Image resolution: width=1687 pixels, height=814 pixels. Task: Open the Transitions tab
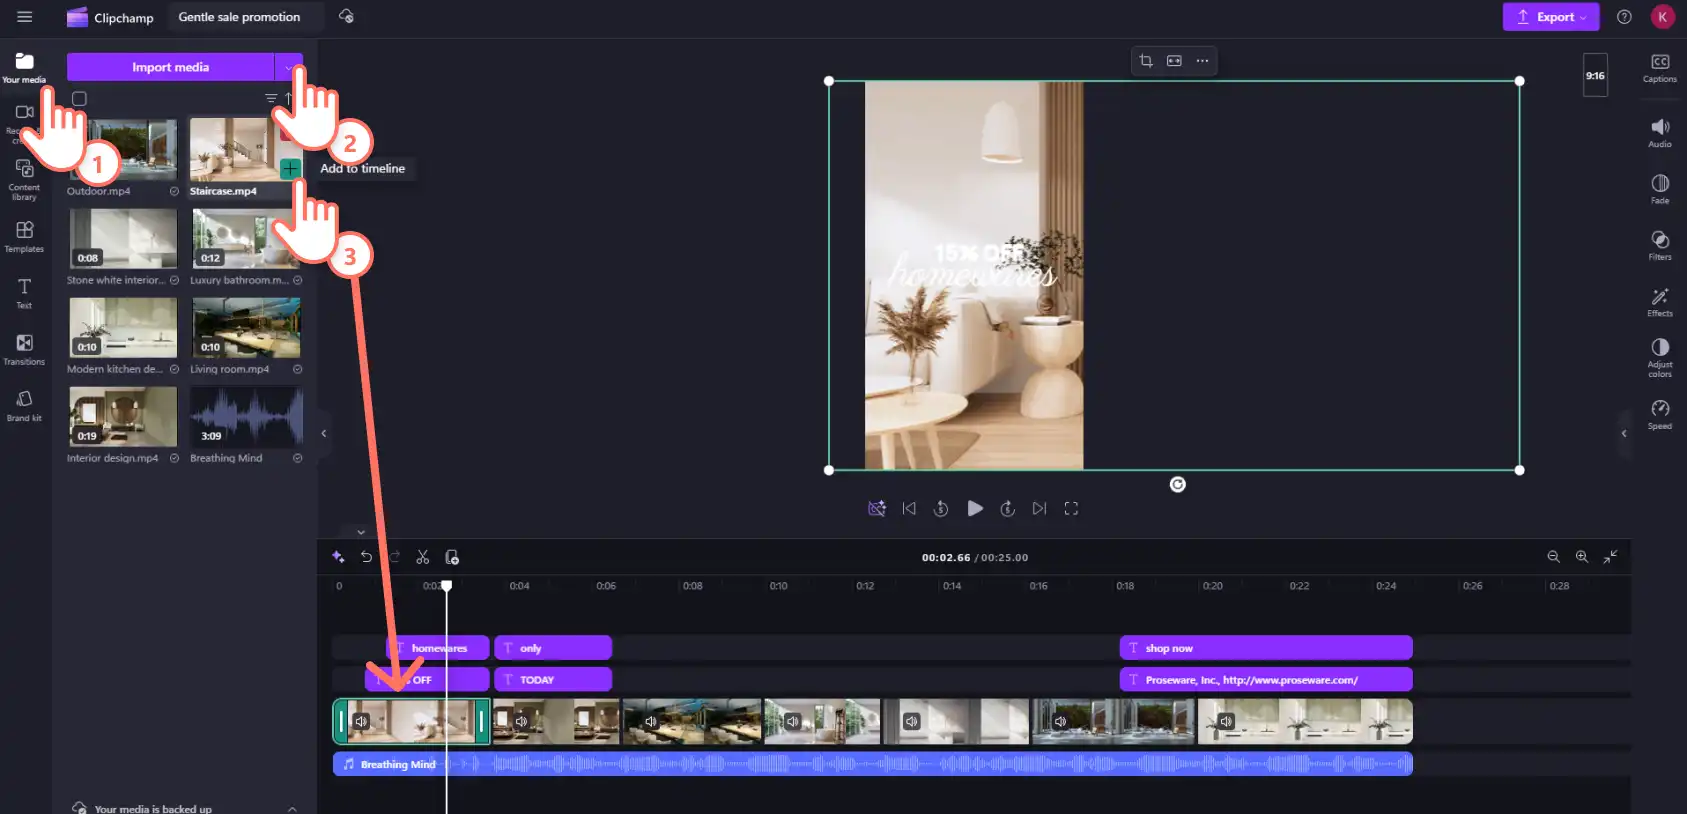(x=24, y=349)
